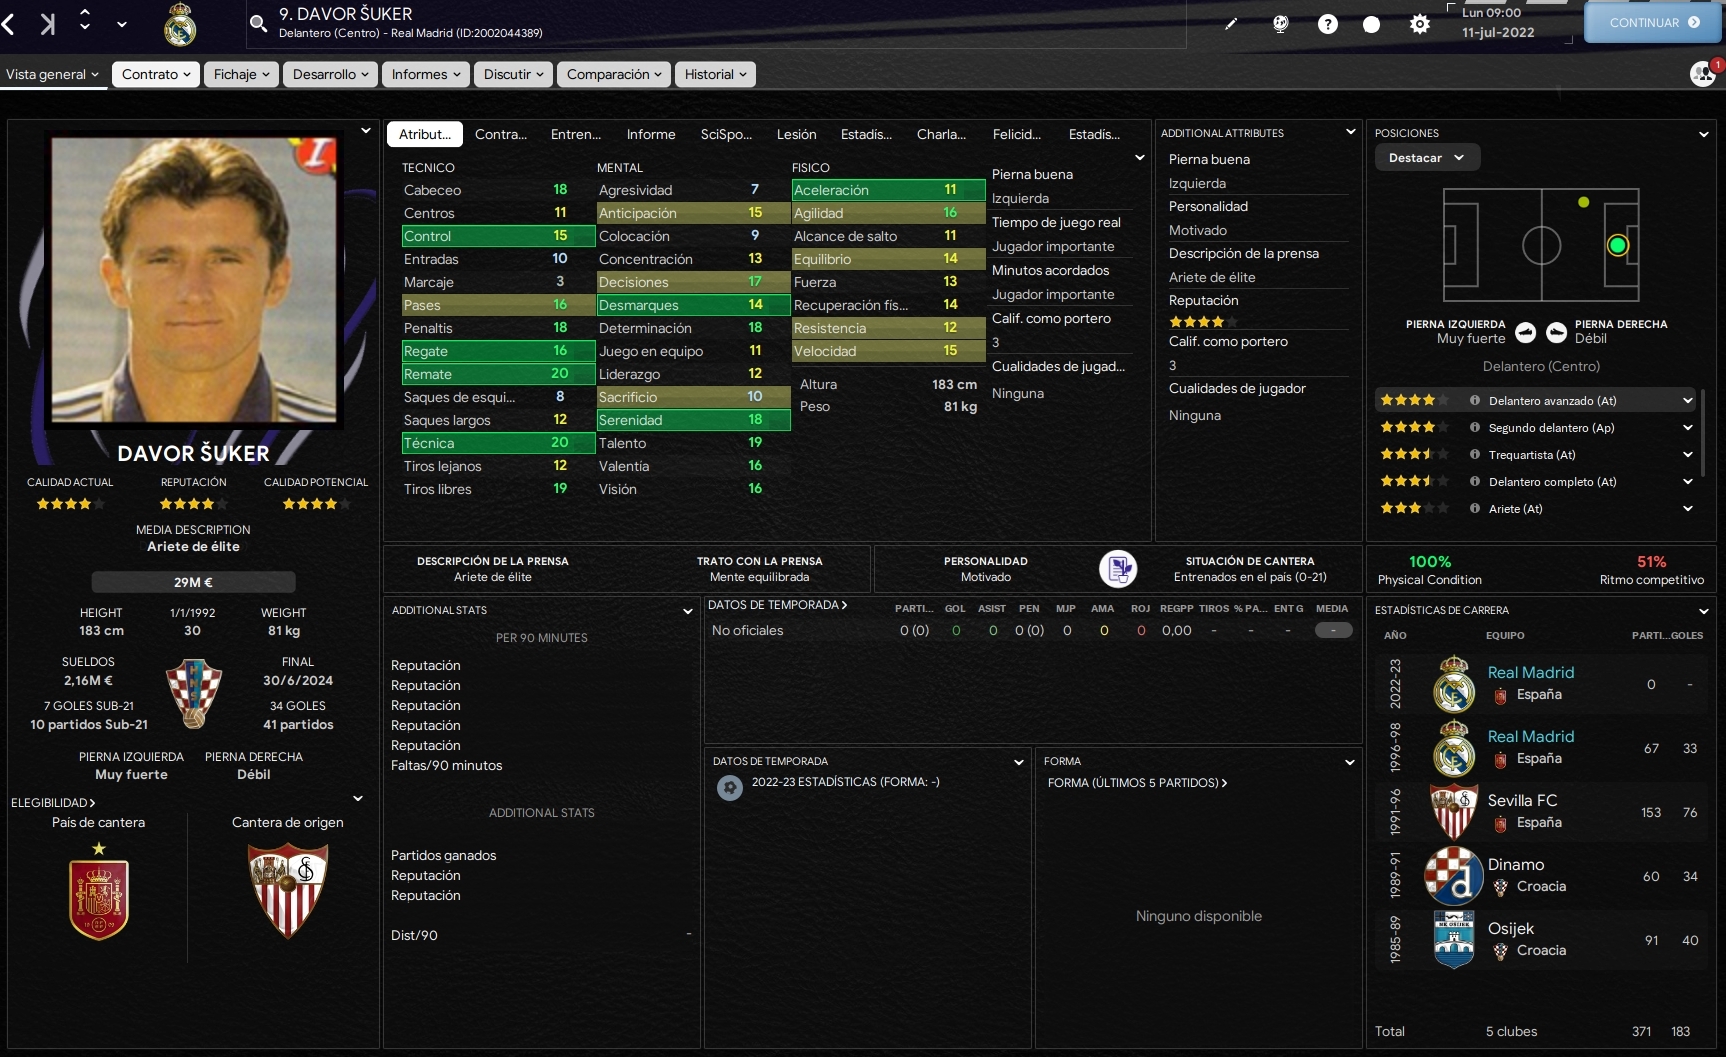The image size is (1726, 1057).
Task: Select the Atribut... tab
Action: click(x=425, y=134)
